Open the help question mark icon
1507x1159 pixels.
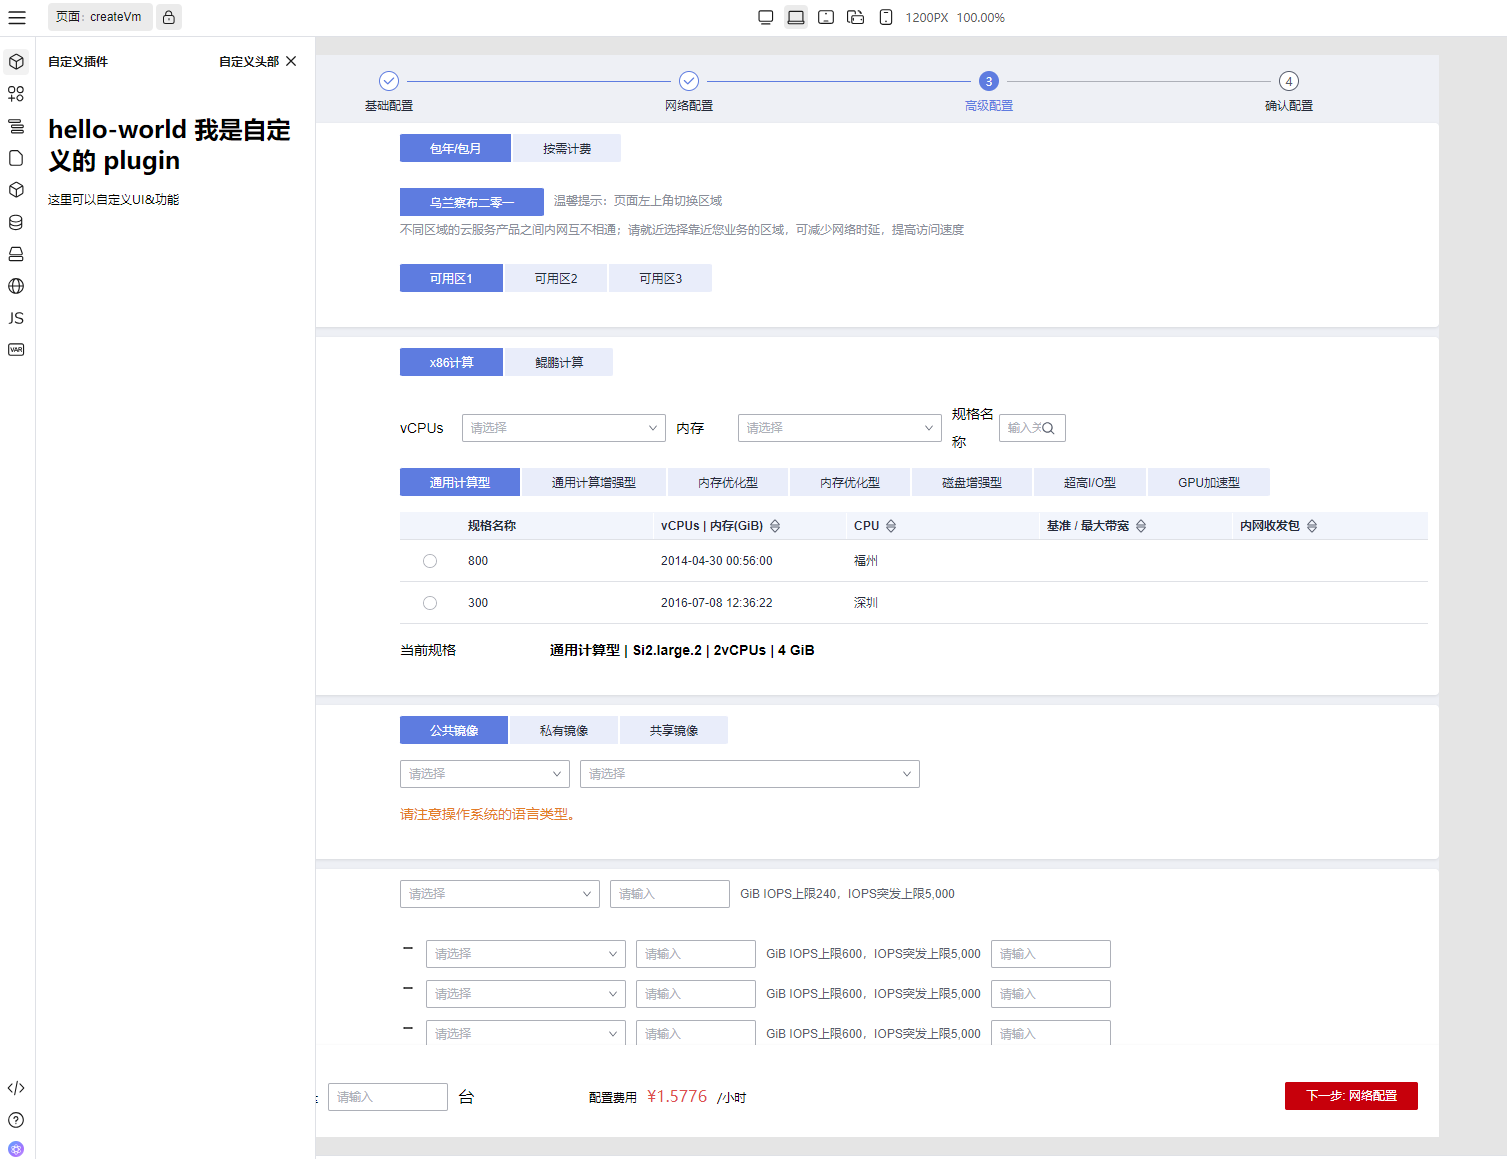[x=16, y=1120]
